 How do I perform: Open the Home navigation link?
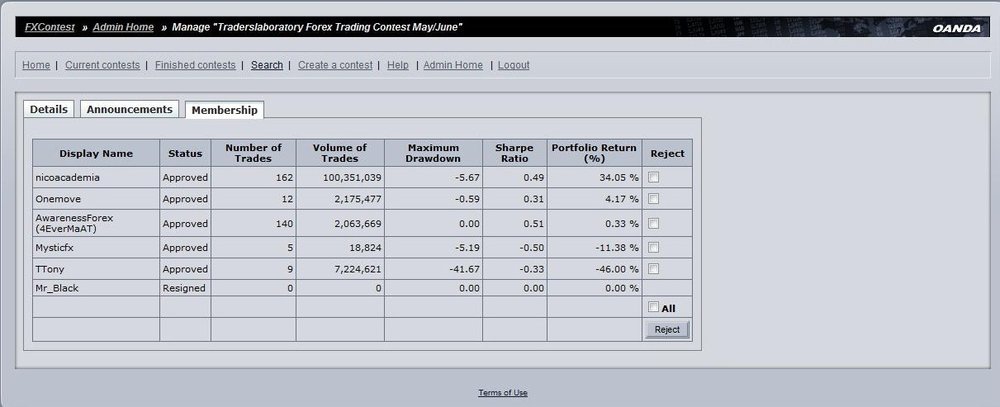(36, 65)
